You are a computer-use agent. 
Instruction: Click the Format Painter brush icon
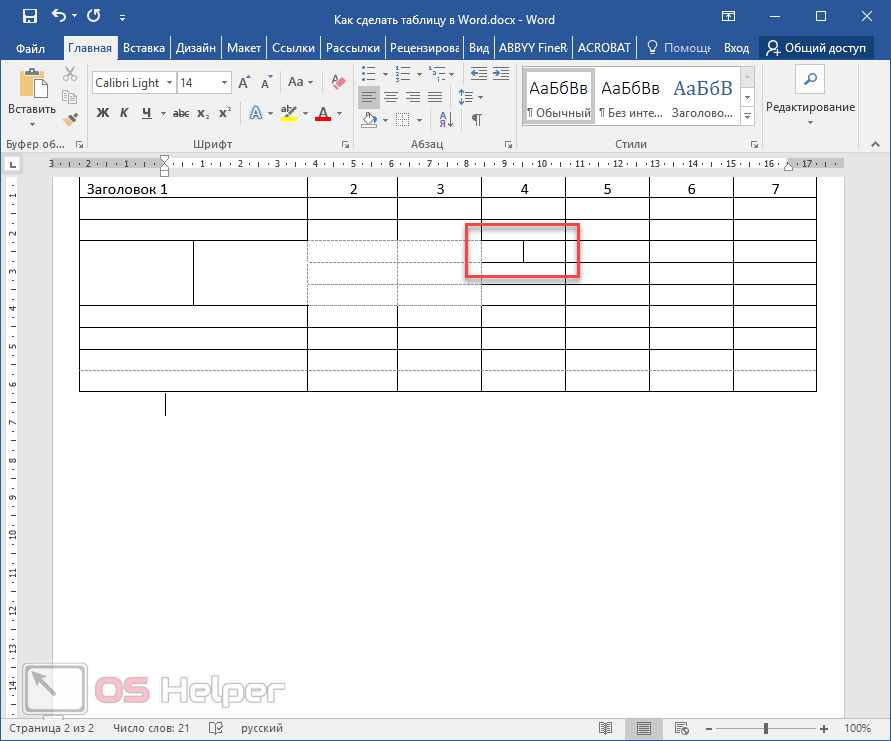(x=70, y=119)
